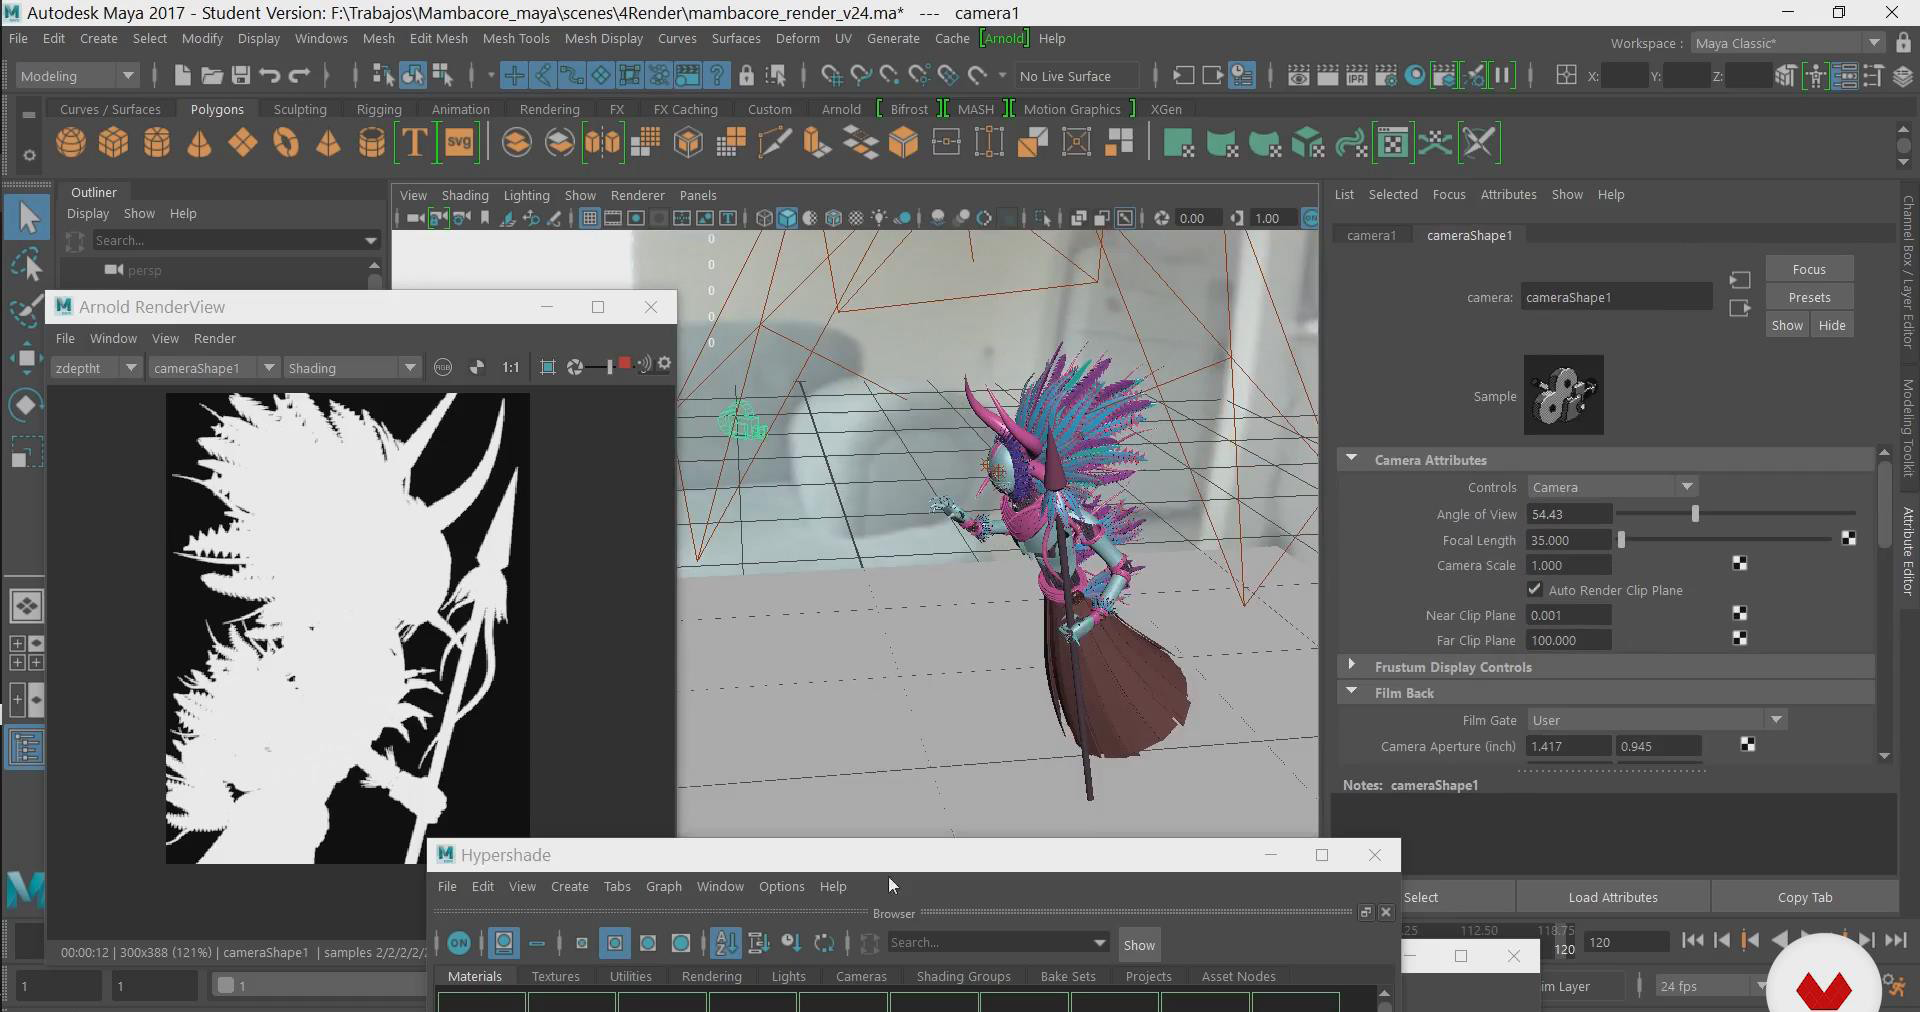The image size is (1920, 1012).
Task: Click the Open Scene folder icon
Action: [211, 75]
